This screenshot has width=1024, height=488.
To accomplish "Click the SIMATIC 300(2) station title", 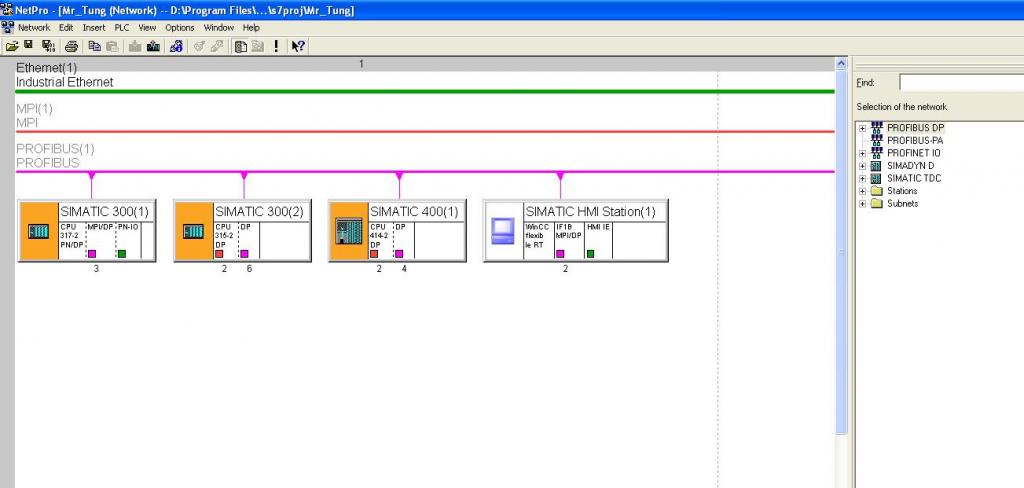I will pyautogui.click(x=259, y=212).
